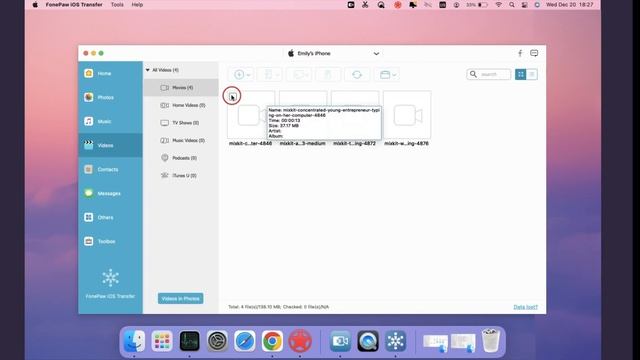This screenshot has width=640, height=360.
Task: Select the mixkit-w...ing-4876 video thumbnail
Action: (x=407, y=115)
